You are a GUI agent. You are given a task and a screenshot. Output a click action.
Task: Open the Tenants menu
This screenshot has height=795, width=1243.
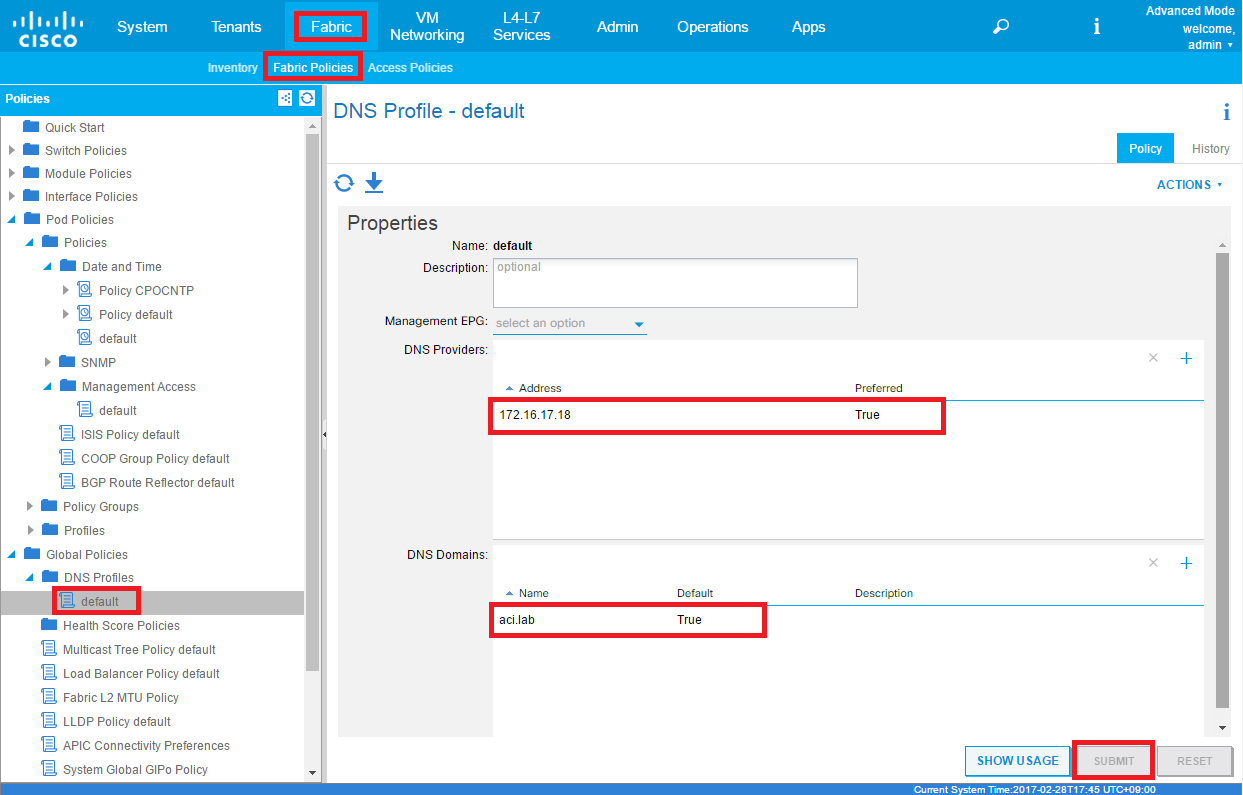pos(236,27)
